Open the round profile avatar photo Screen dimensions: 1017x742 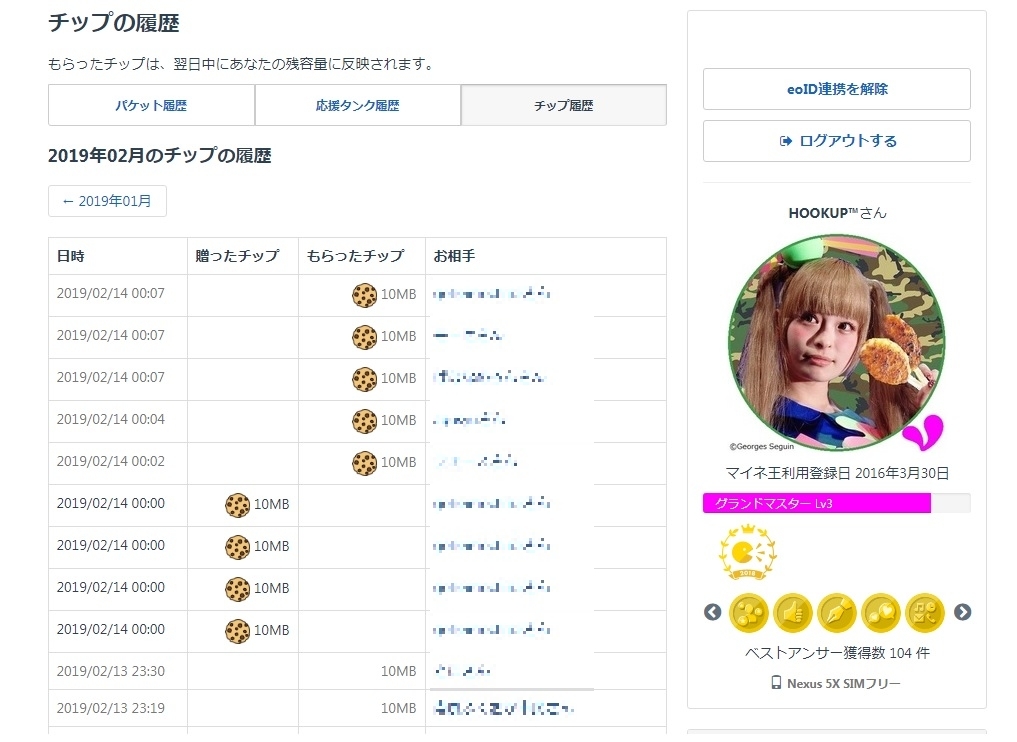837,343
